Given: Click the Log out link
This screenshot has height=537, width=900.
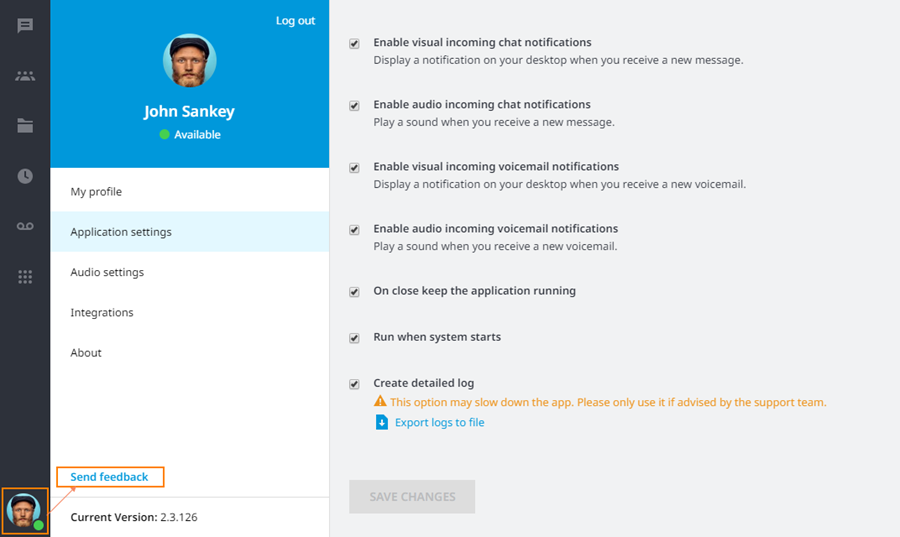Looking at the screenshot, I should click(295, 21).
